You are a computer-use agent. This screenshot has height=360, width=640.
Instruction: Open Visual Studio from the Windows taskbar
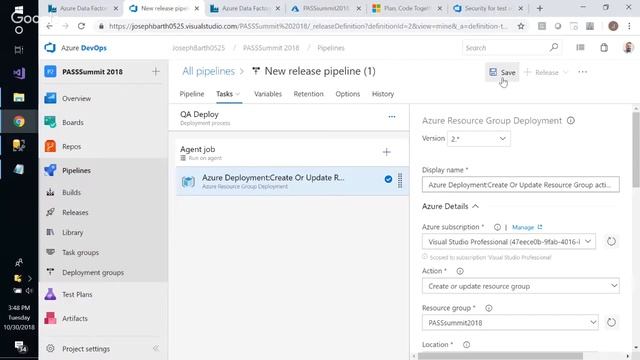click(x=19, y=73)
